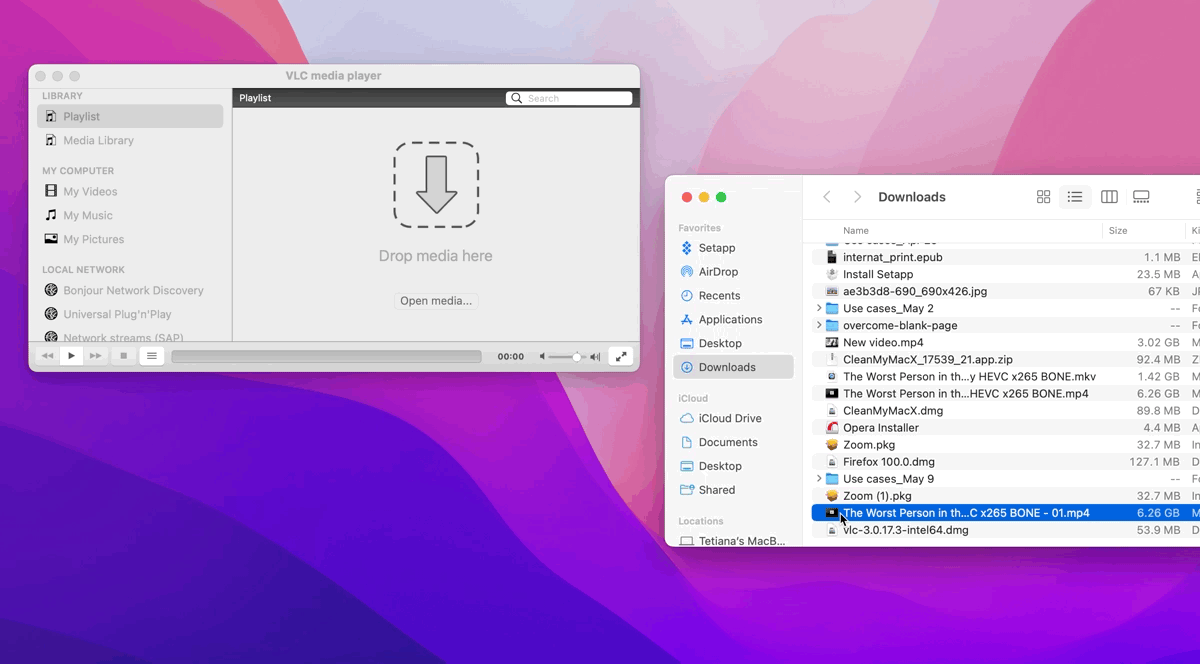Screen dimensions: 1200x664
Task: Switch Finder to list view
Action: click(1075, 197)
